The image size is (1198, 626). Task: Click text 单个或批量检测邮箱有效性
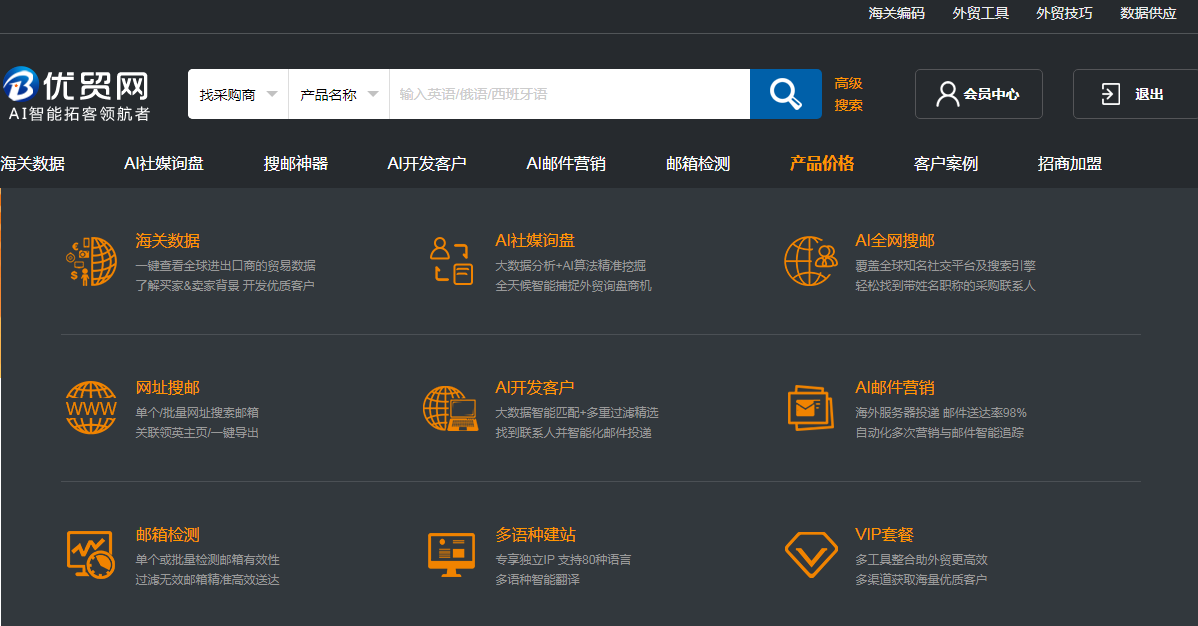tap(208, 560)
